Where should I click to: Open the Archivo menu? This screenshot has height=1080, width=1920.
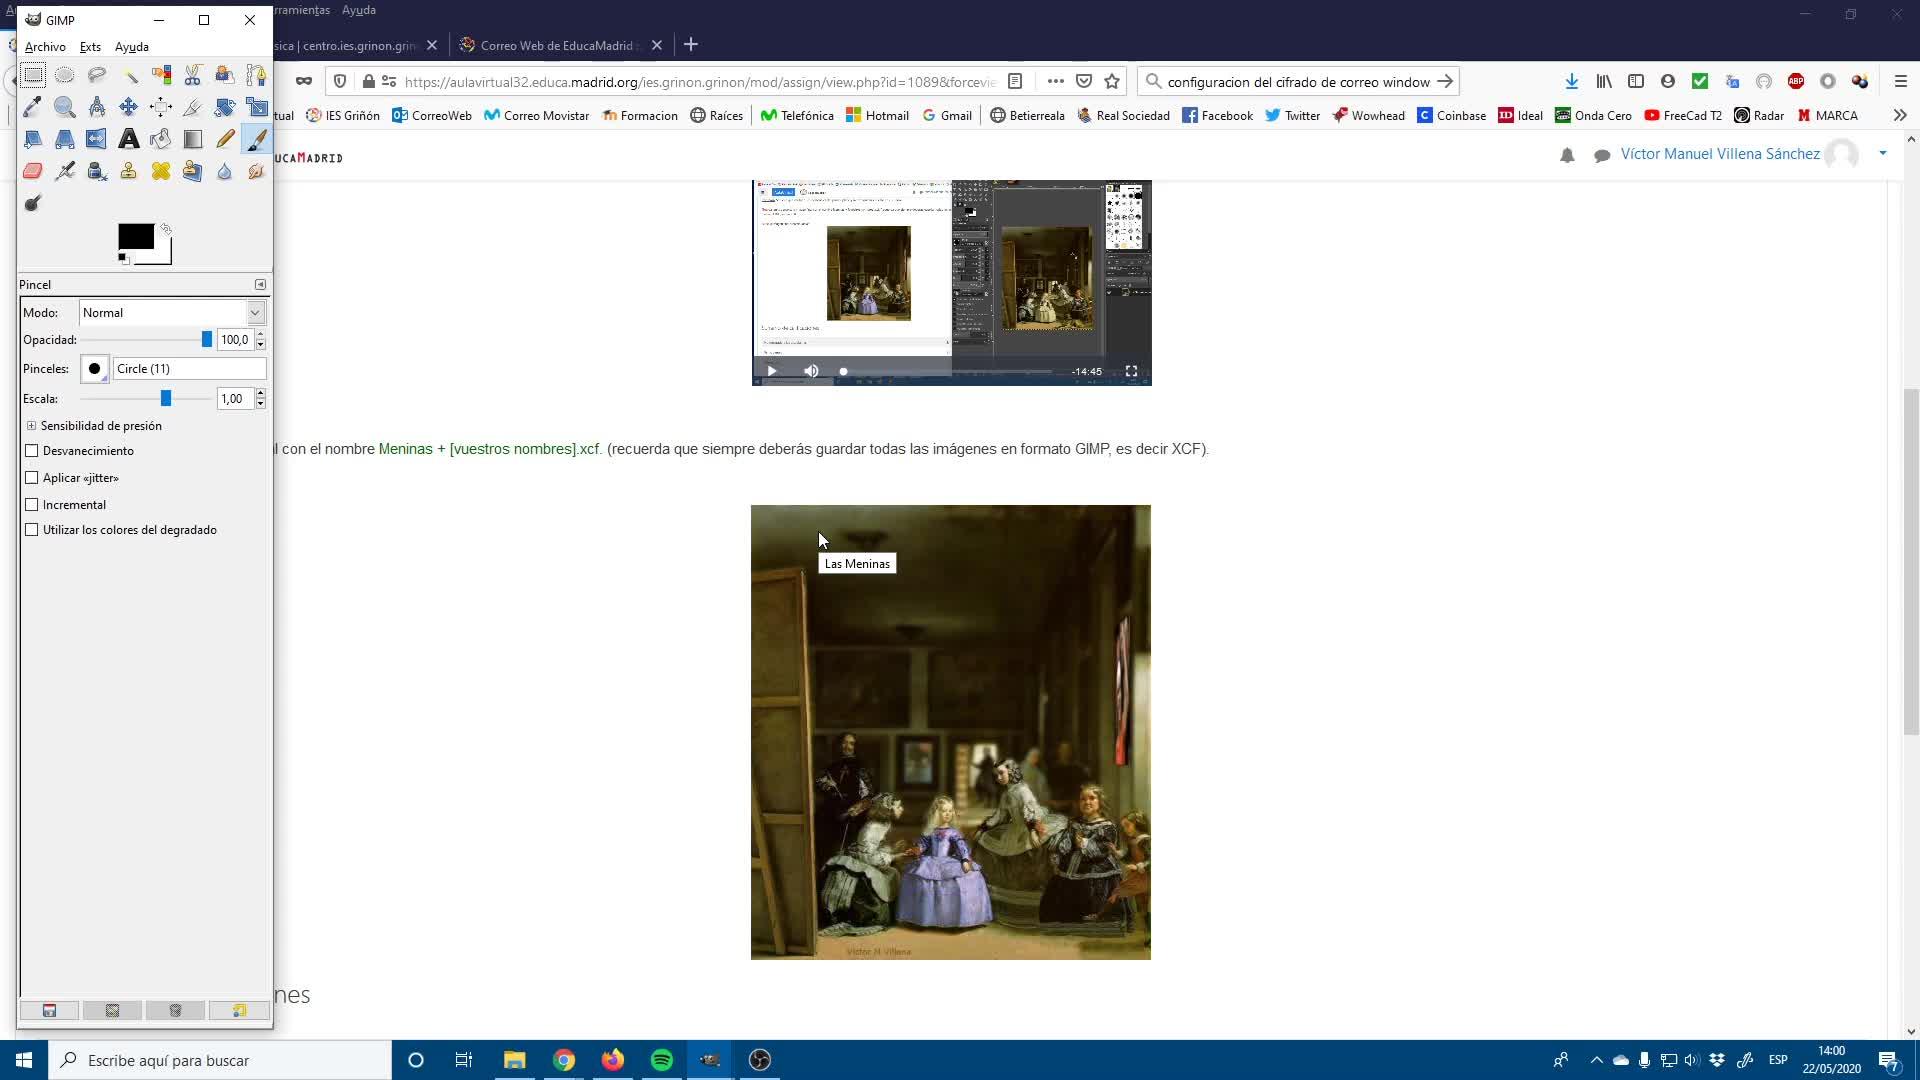(45, 47)
